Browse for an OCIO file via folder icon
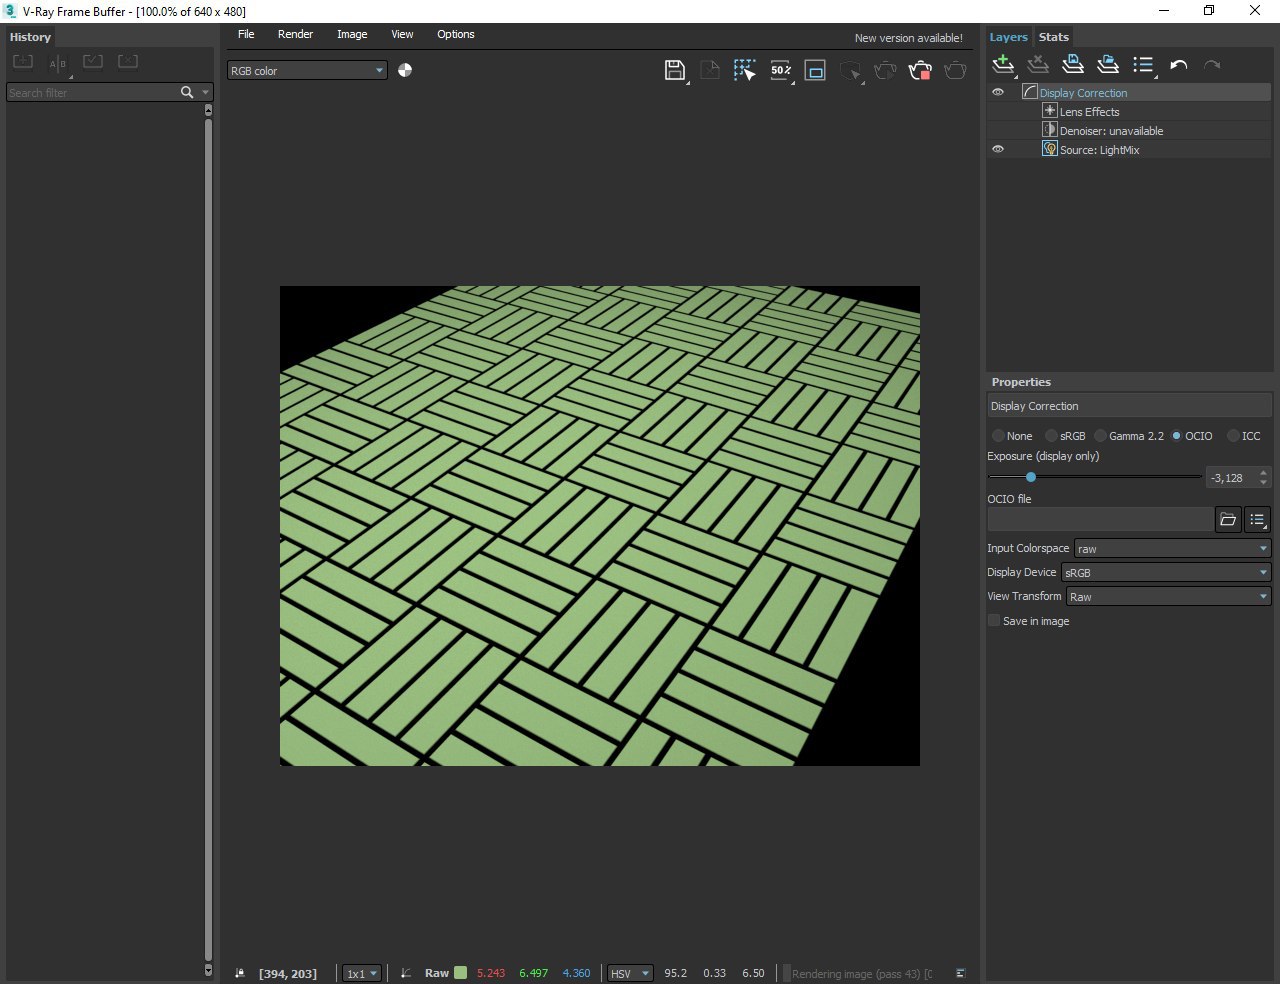Image resolution: width=1280 pixels, height=984 pixels. click(1228, 519)
